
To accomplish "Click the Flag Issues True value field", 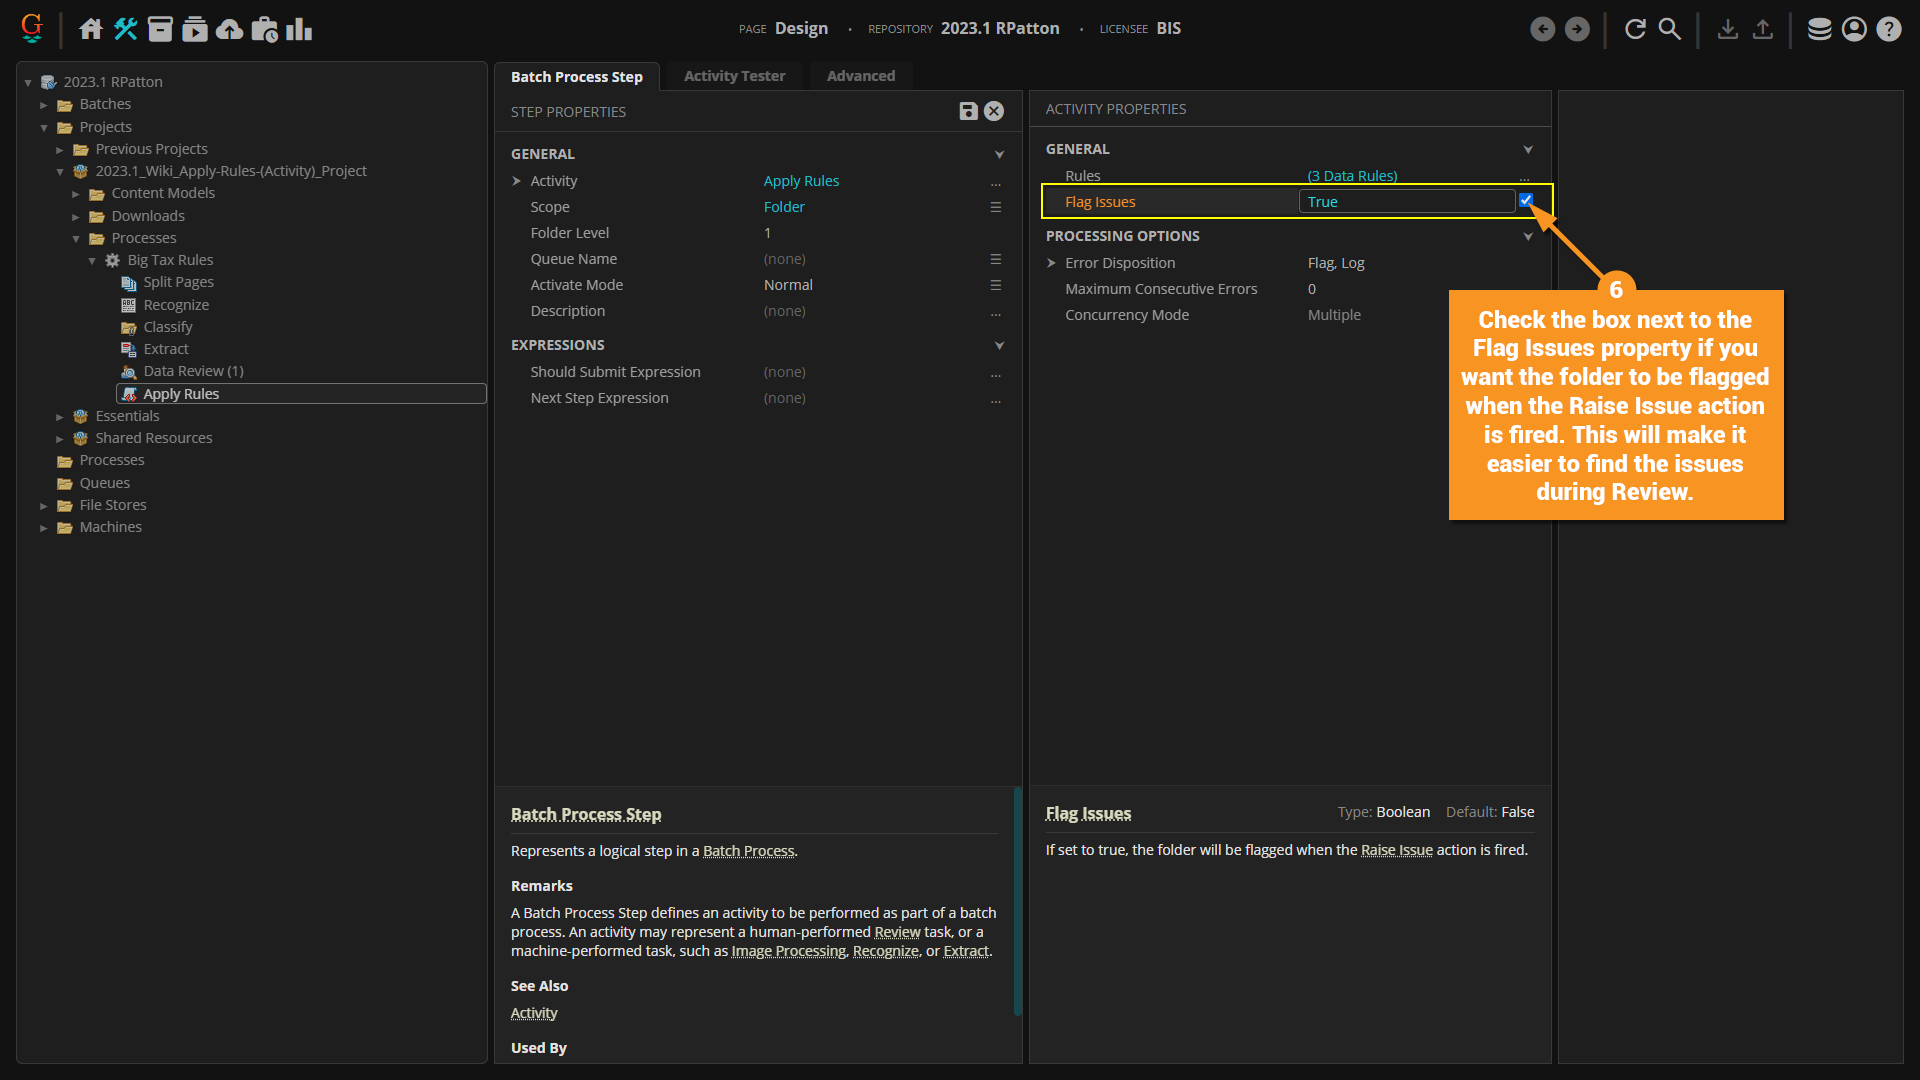I will click(x=1405, y=202).
